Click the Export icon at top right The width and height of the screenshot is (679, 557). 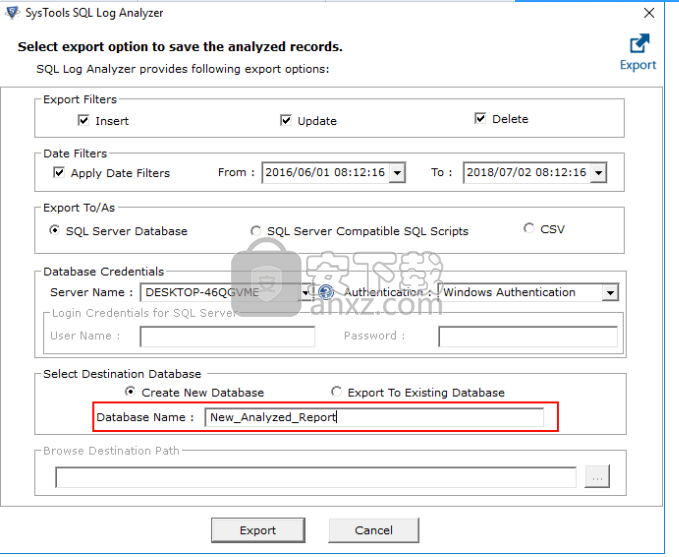639,52
